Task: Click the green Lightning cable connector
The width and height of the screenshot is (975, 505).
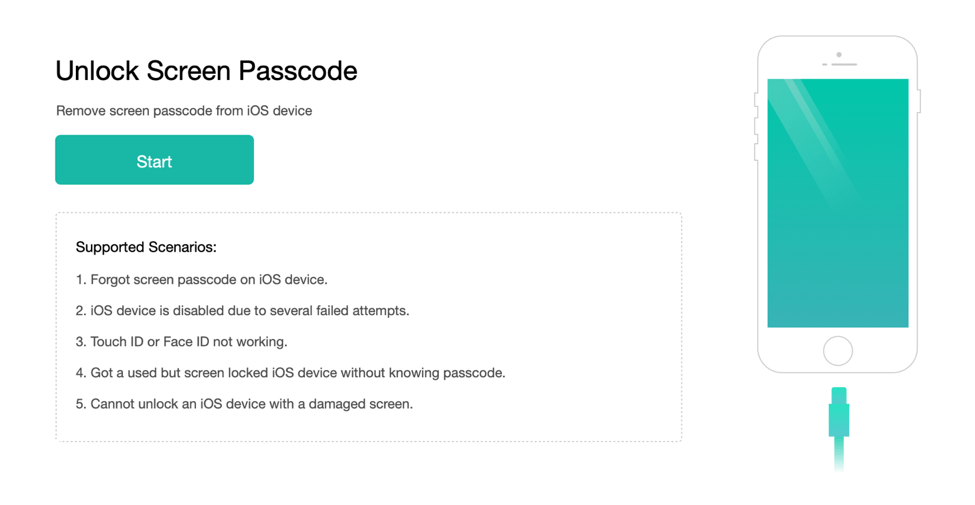Action: [x=839, y=412]
